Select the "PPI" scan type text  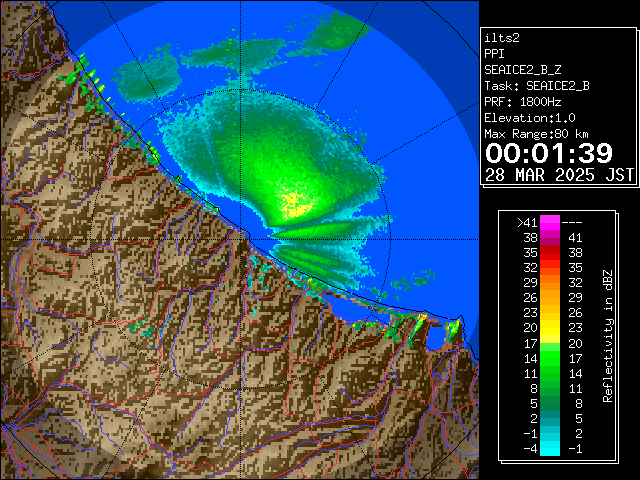point(494,54)
